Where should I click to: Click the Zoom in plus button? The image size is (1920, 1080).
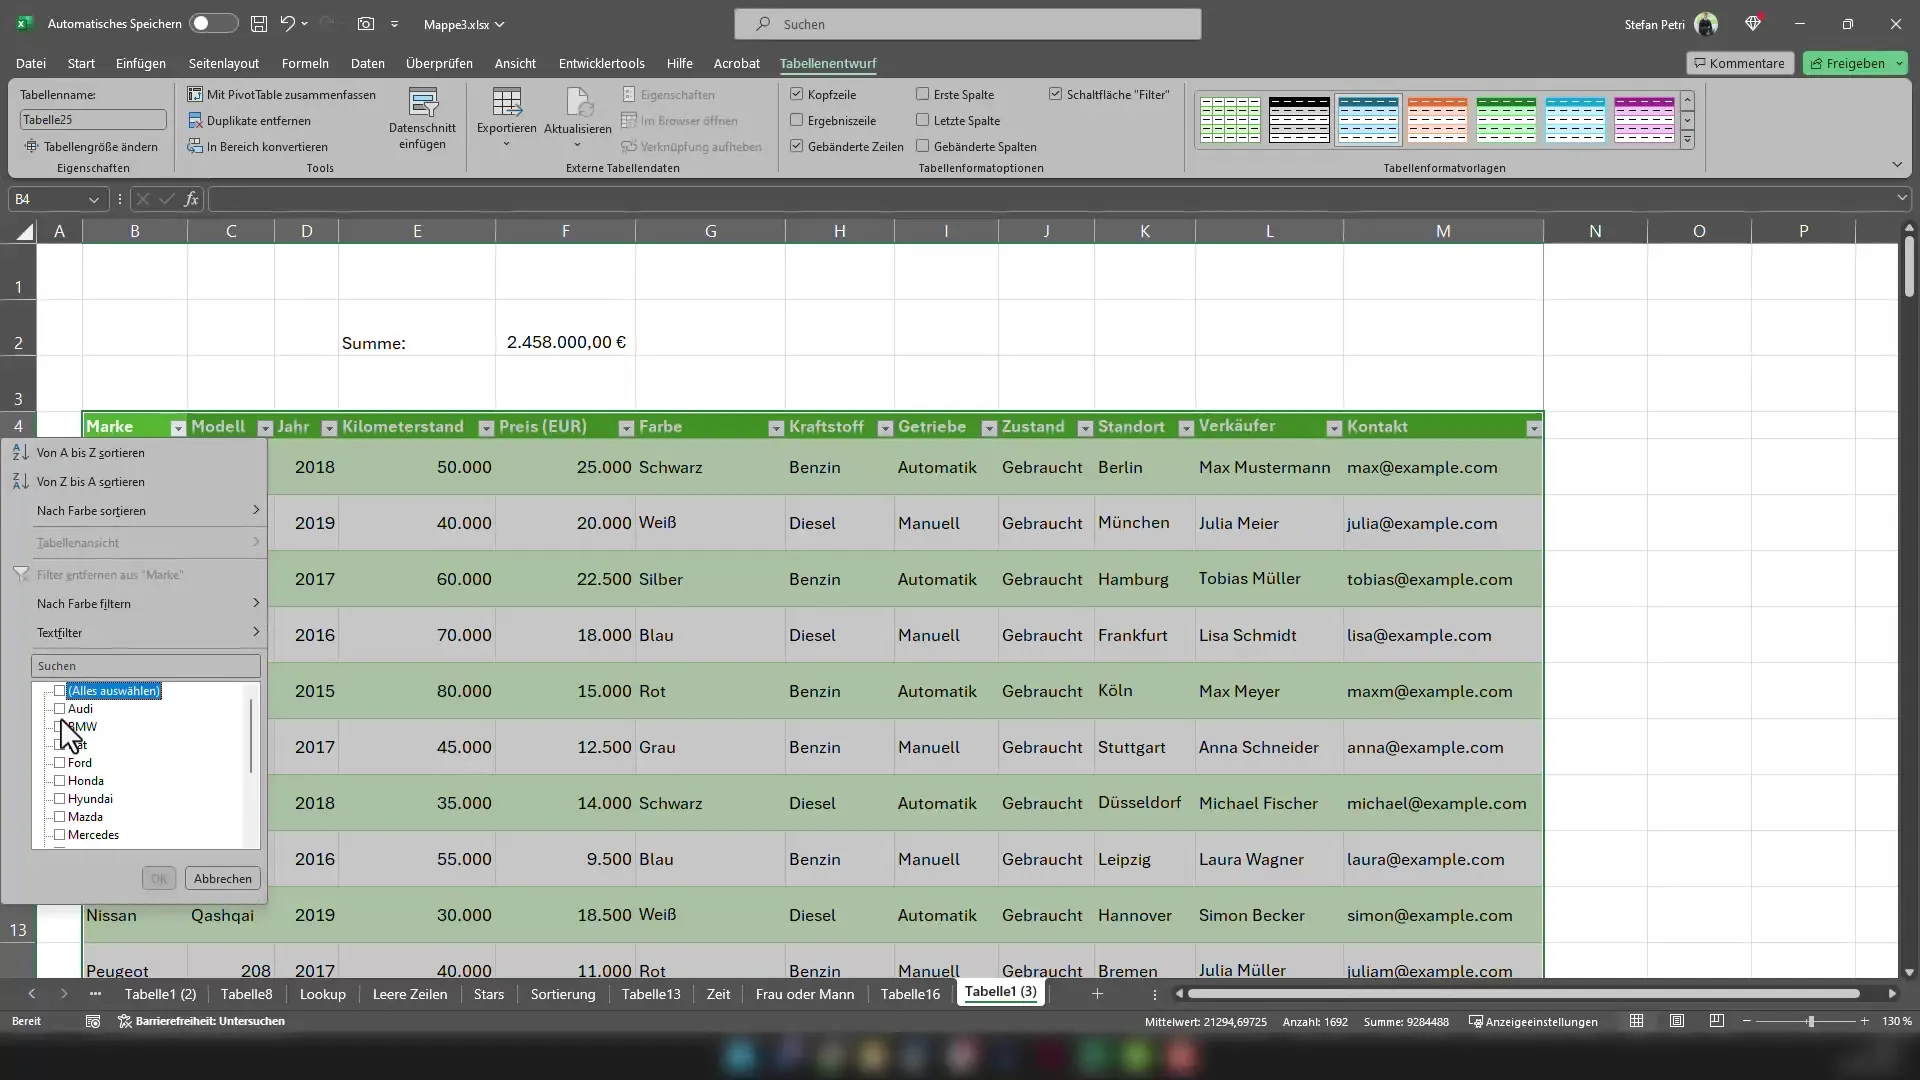coord(1864,1021)
